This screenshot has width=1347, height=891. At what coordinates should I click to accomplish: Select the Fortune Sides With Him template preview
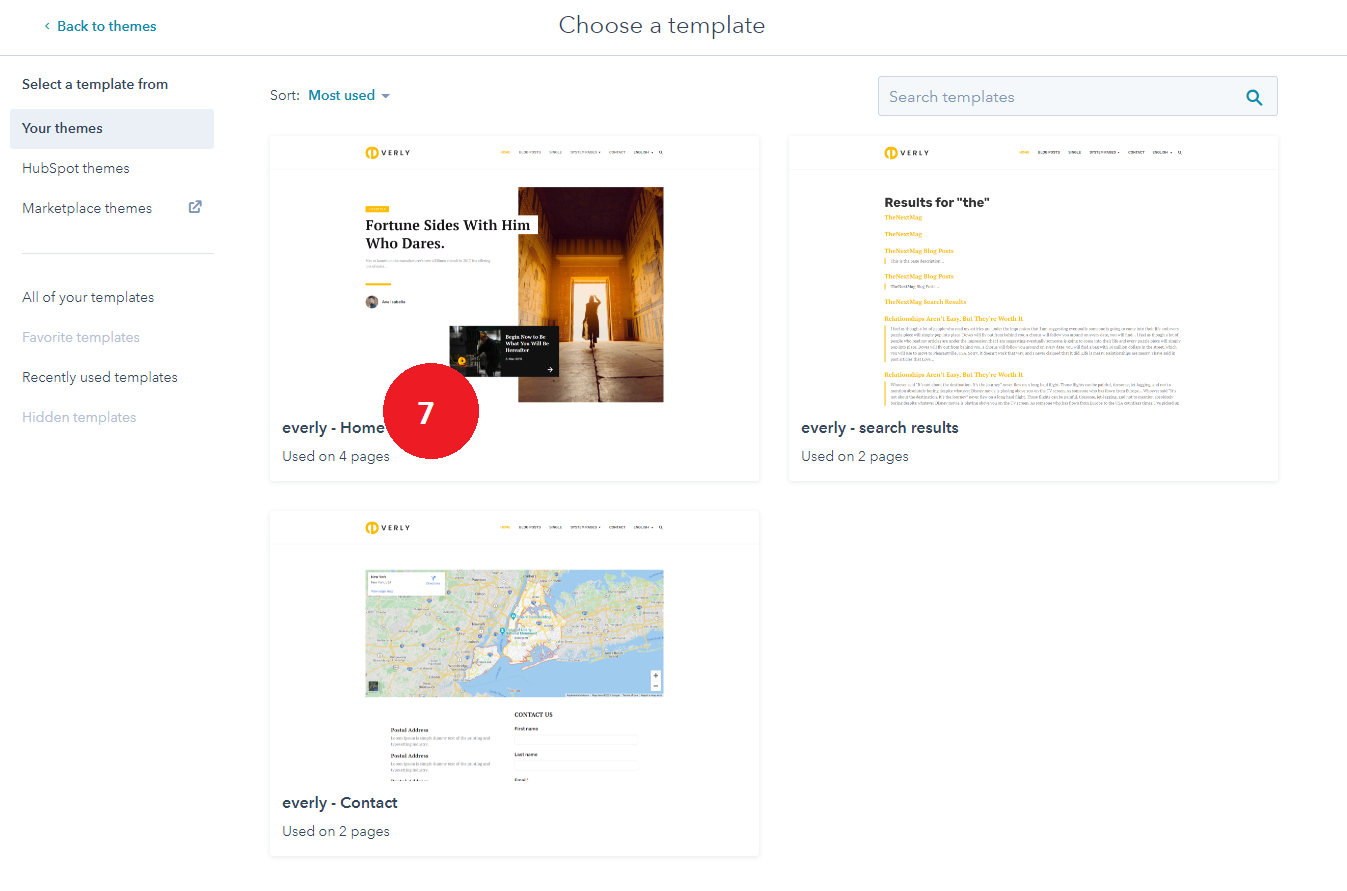coord(514,271)
